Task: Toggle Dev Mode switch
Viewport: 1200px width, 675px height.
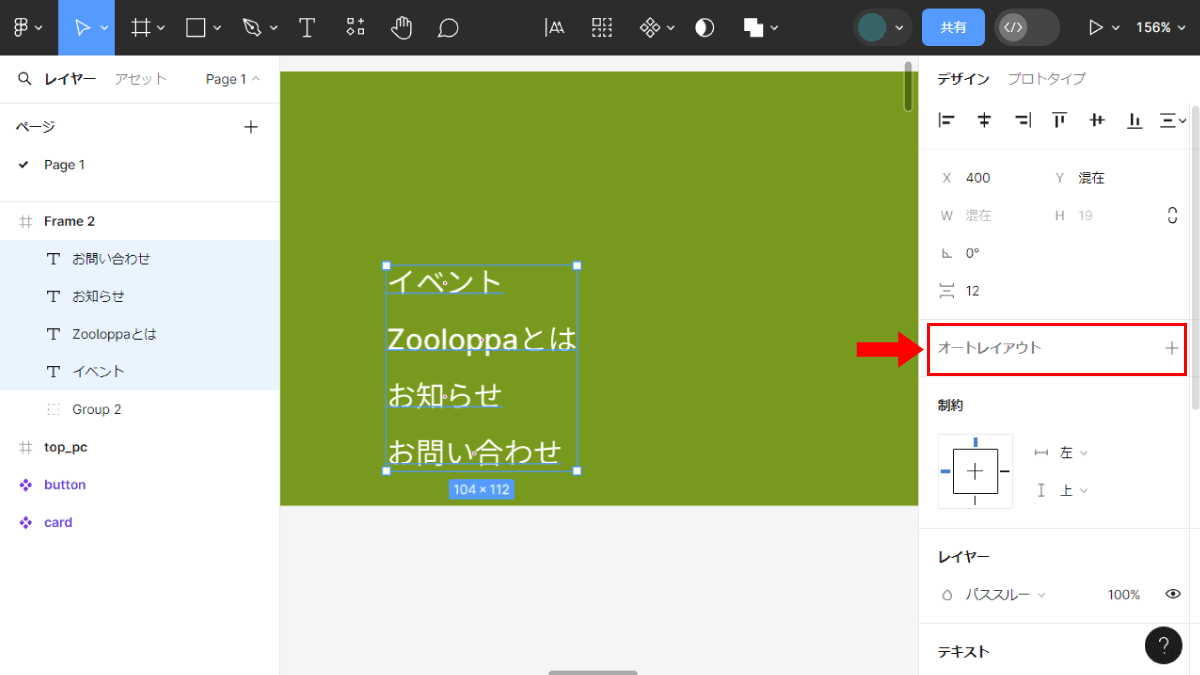Action: tap(1027, 27)
